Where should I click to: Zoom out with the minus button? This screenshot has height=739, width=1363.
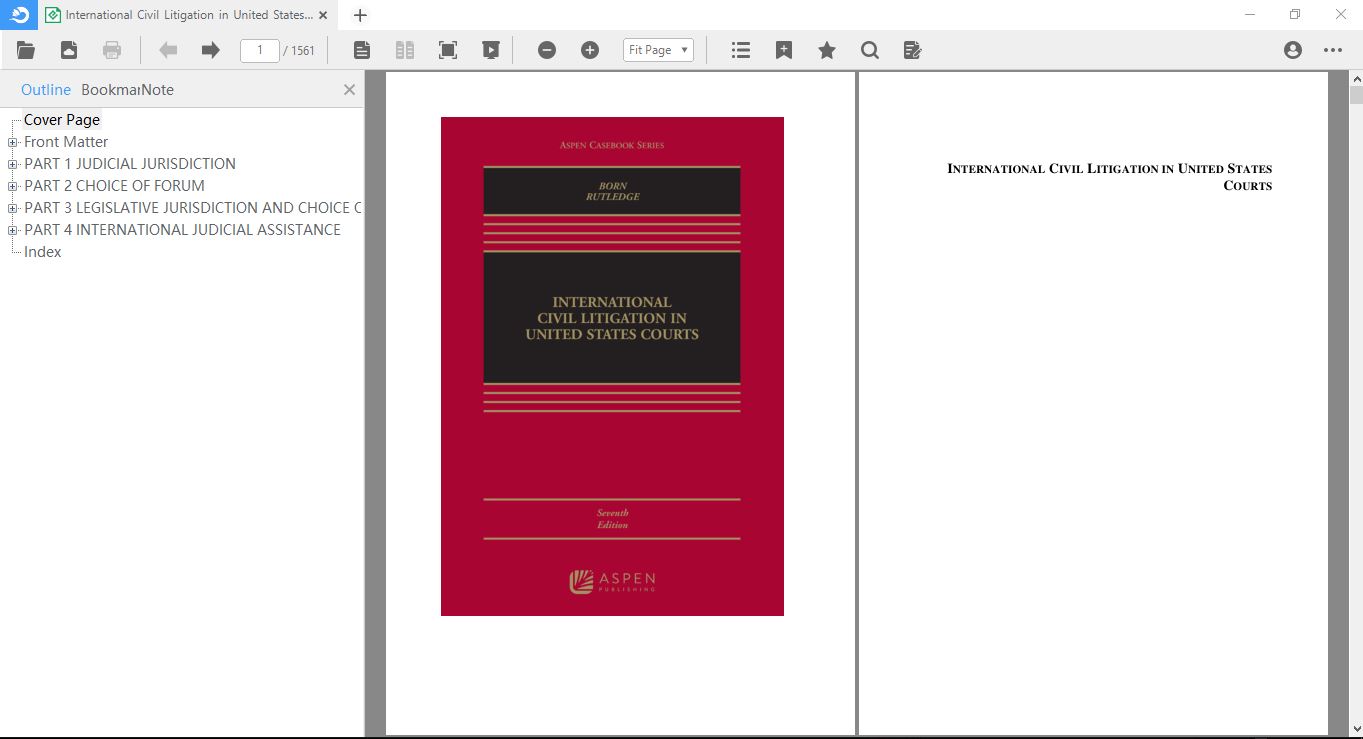coord(547,50)
